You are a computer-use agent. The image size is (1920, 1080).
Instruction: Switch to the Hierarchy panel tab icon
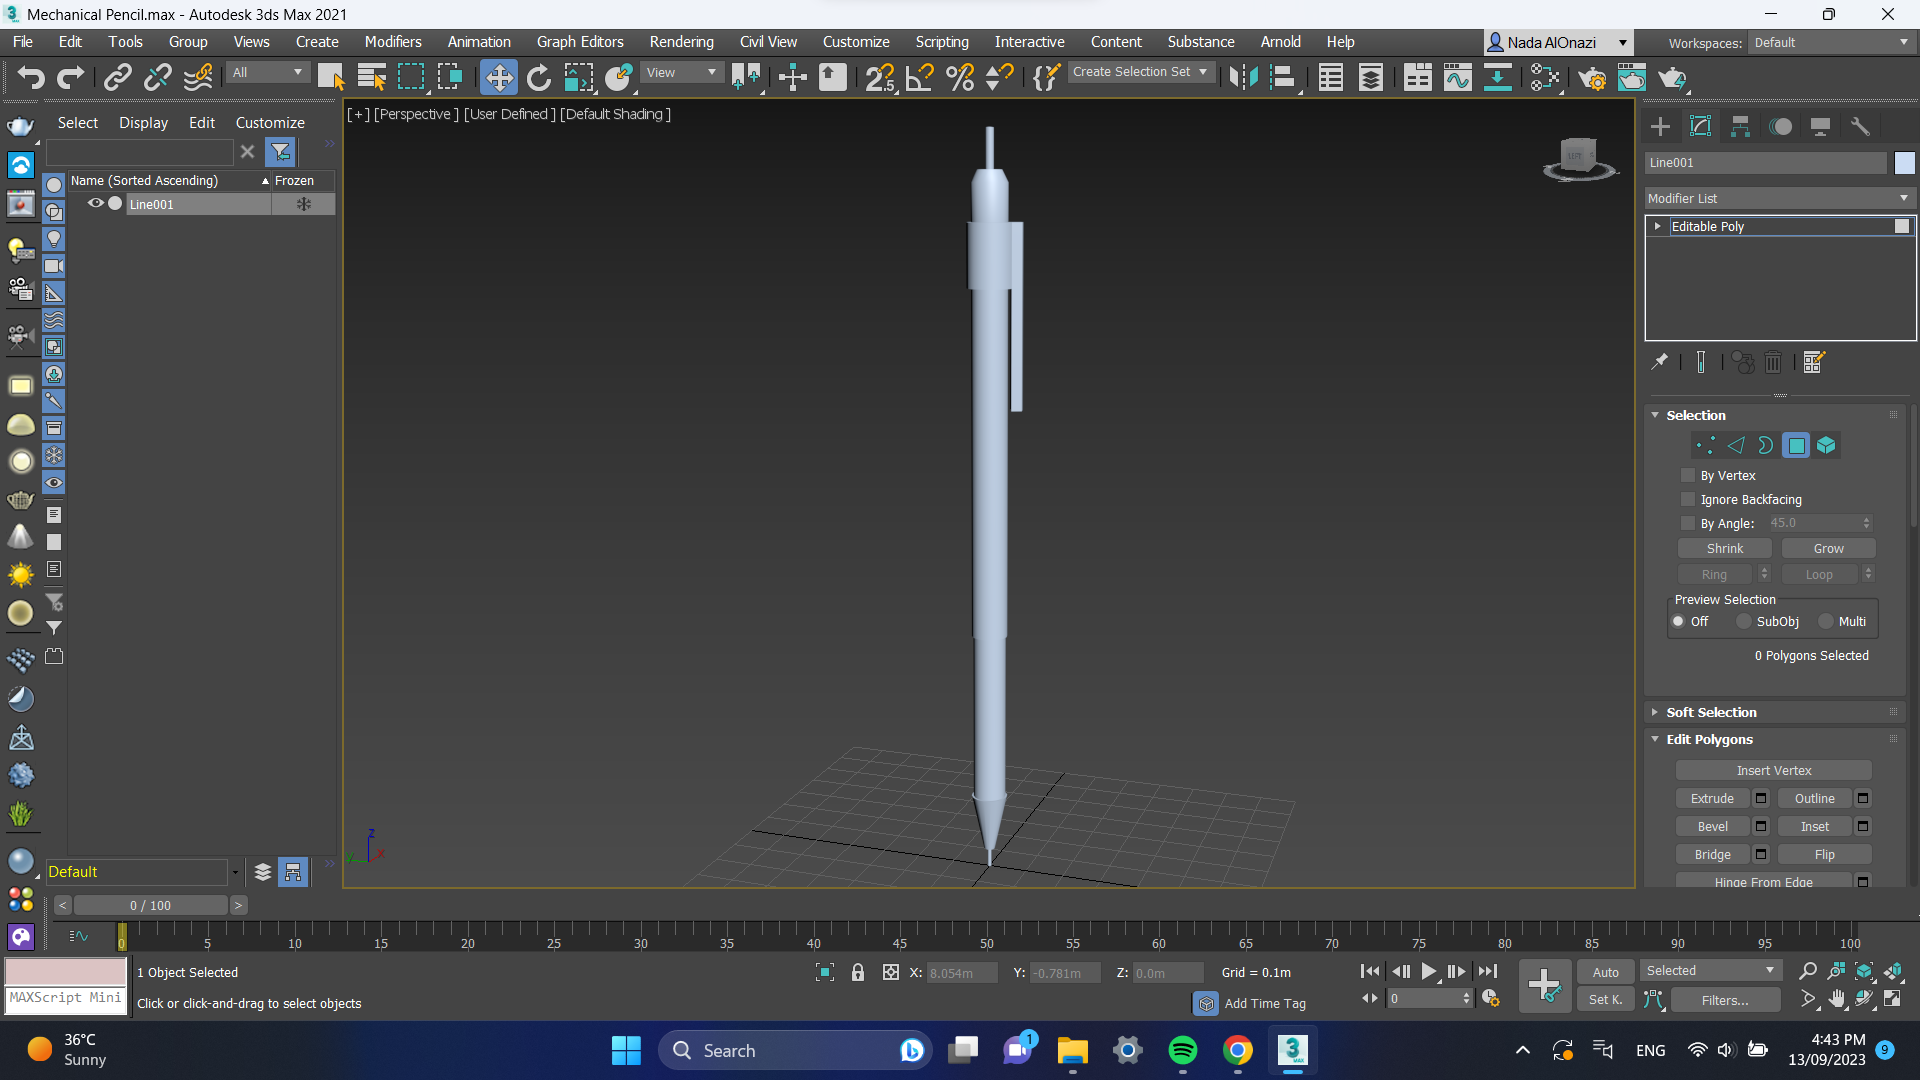tap(1740, 126)
